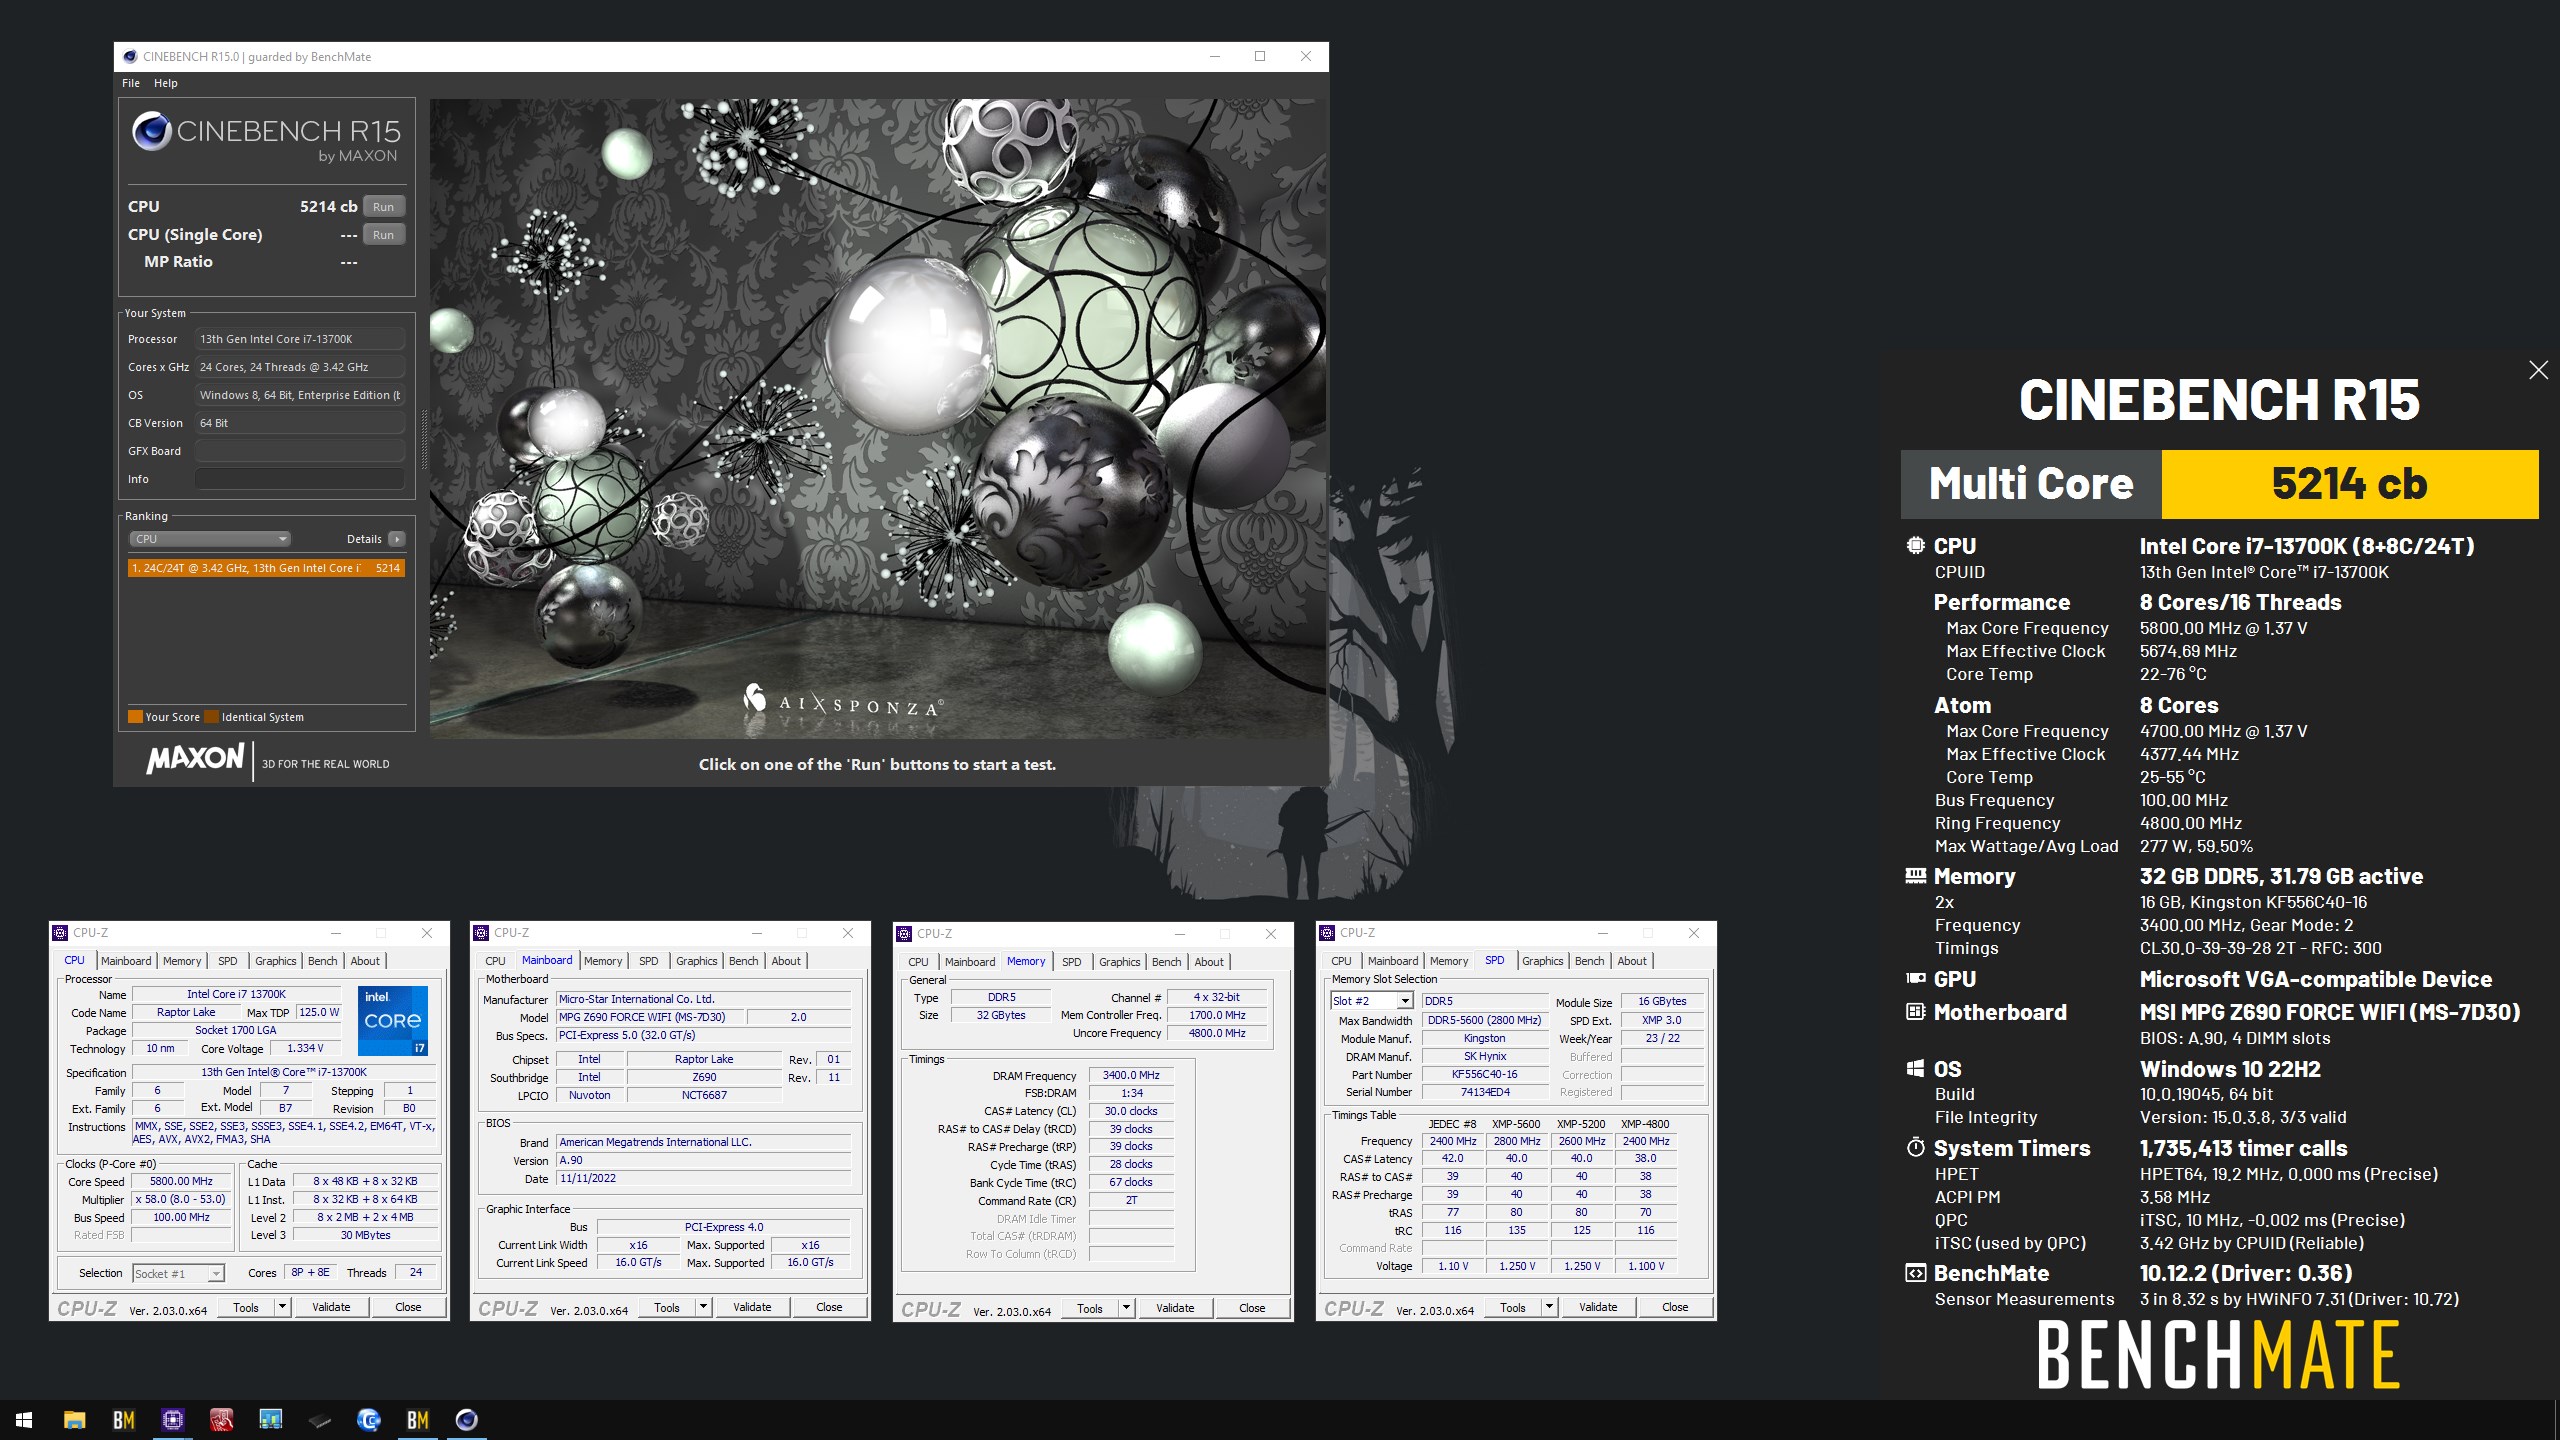
Task: Click the BenchMate version icon in panel
Action: pos(1915,1273)
